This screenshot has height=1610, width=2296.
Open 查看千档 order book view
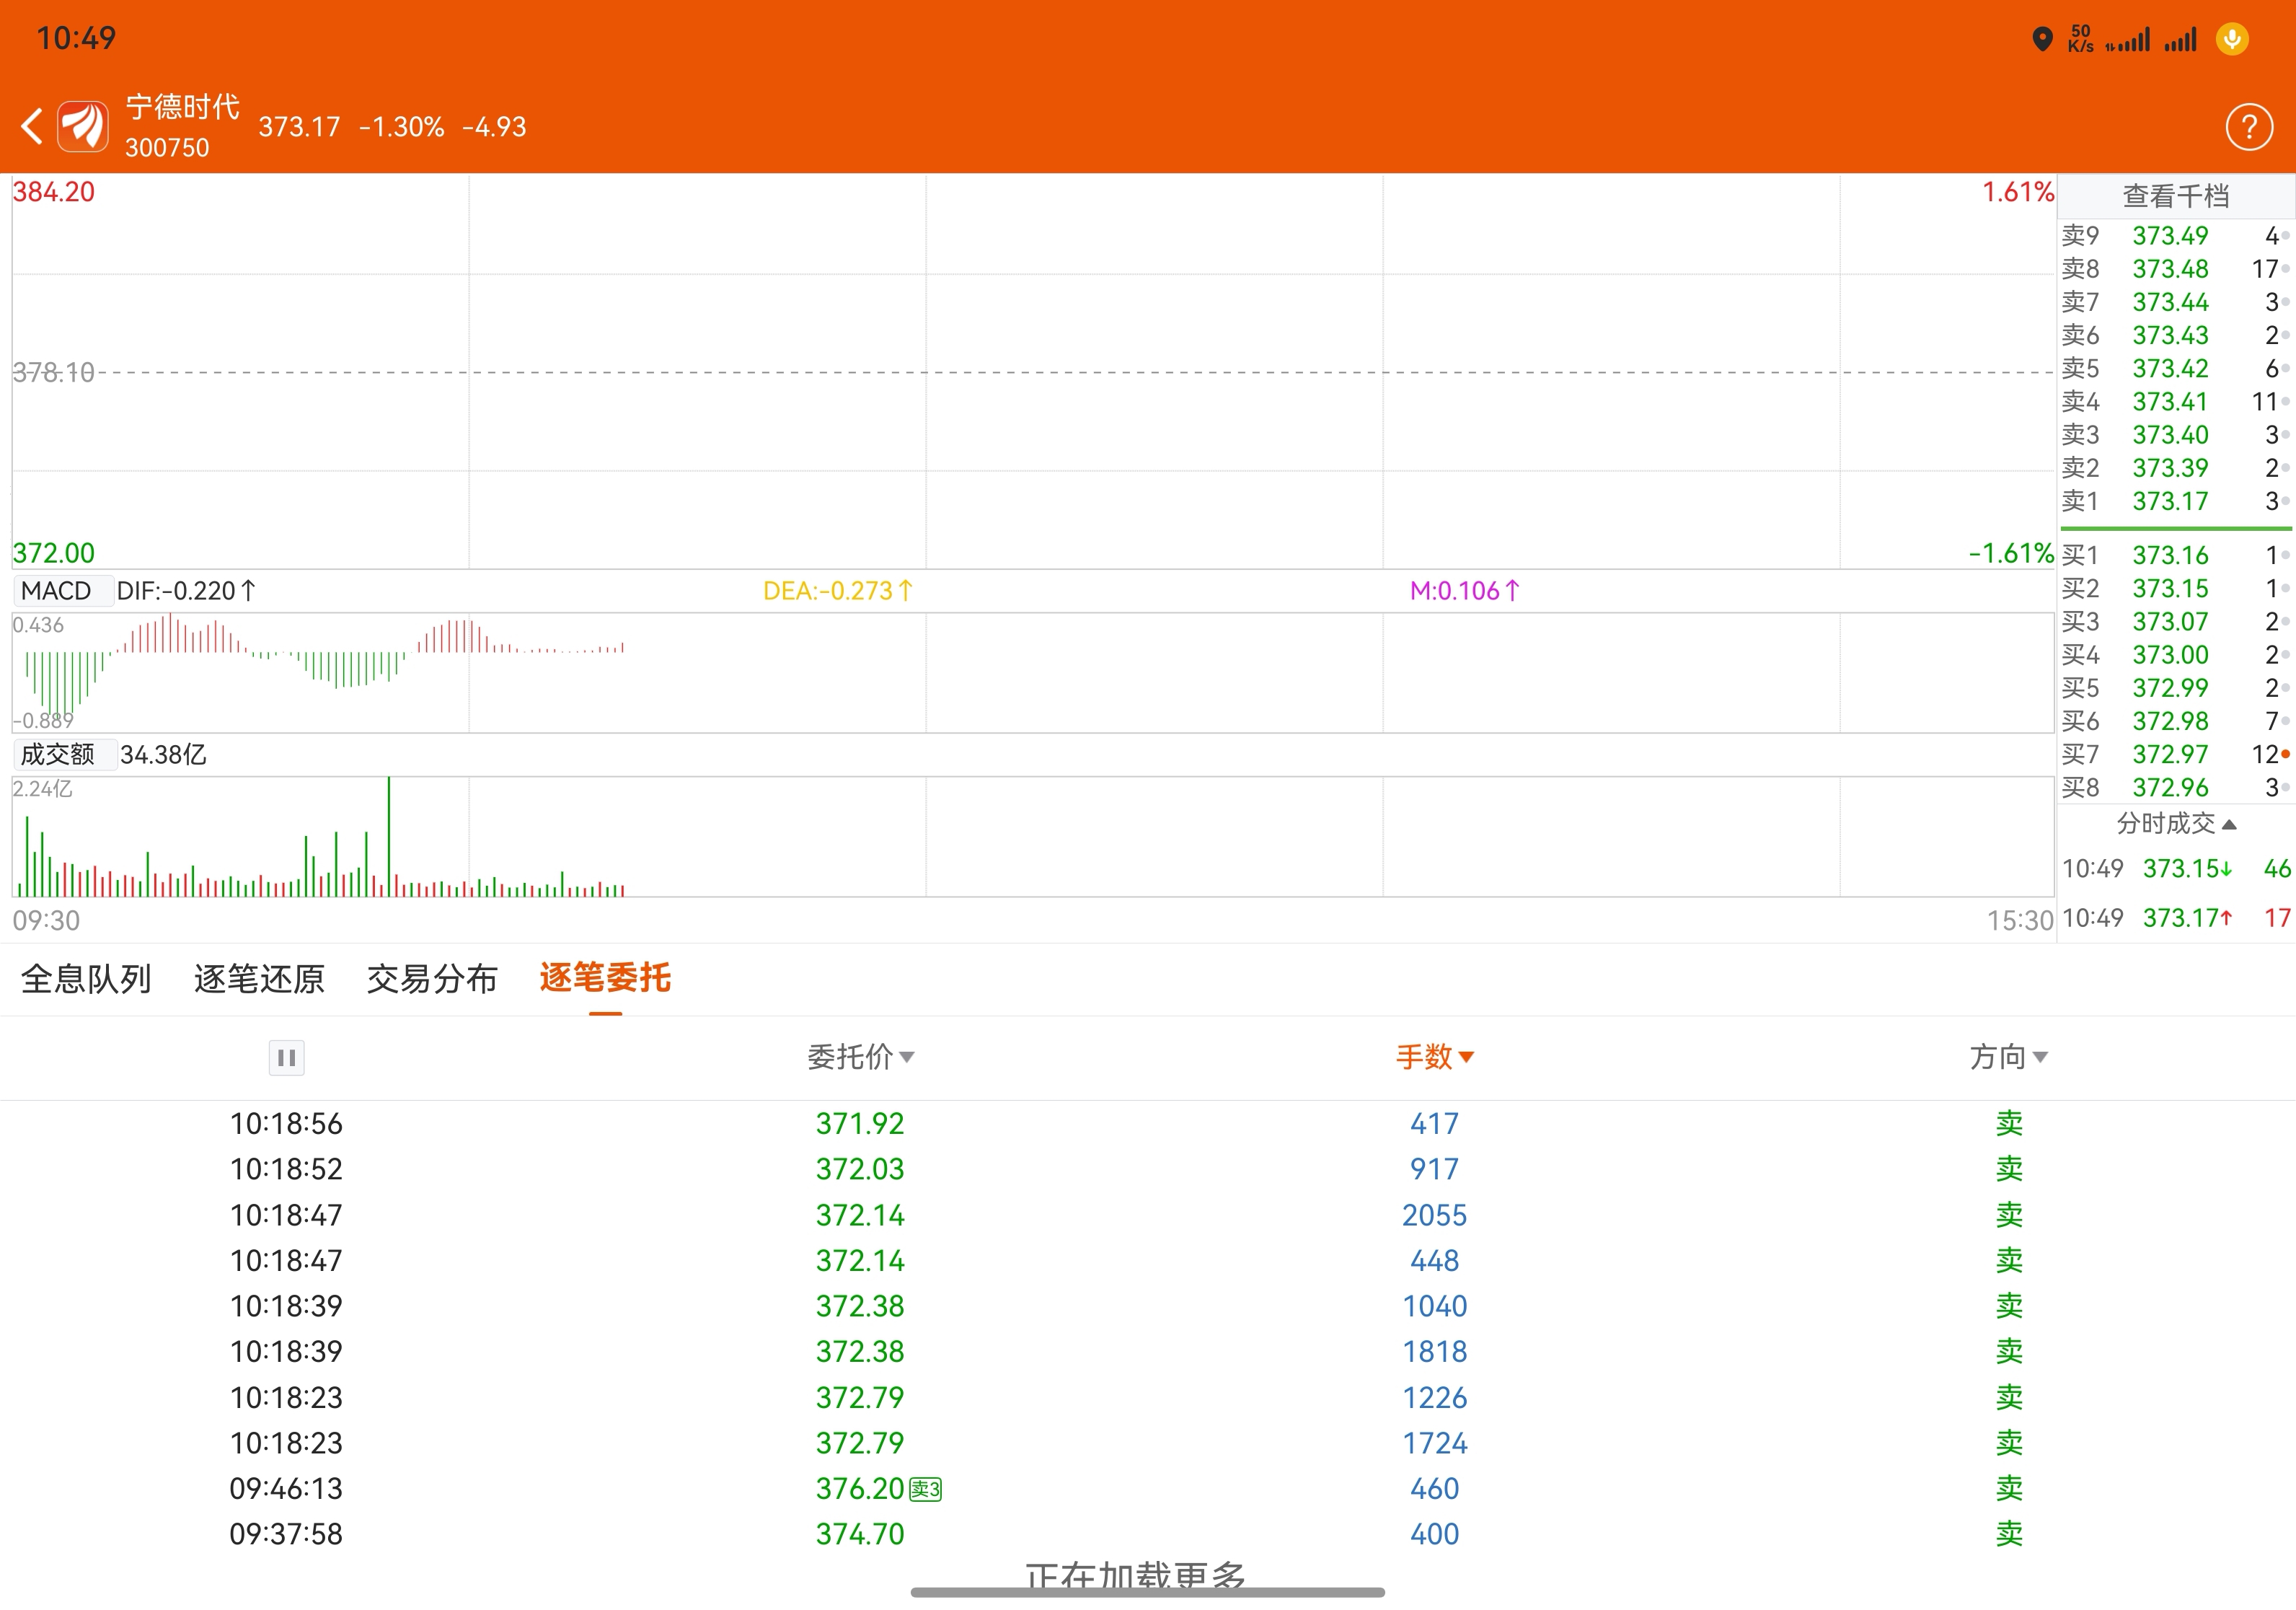[2176, 196]
